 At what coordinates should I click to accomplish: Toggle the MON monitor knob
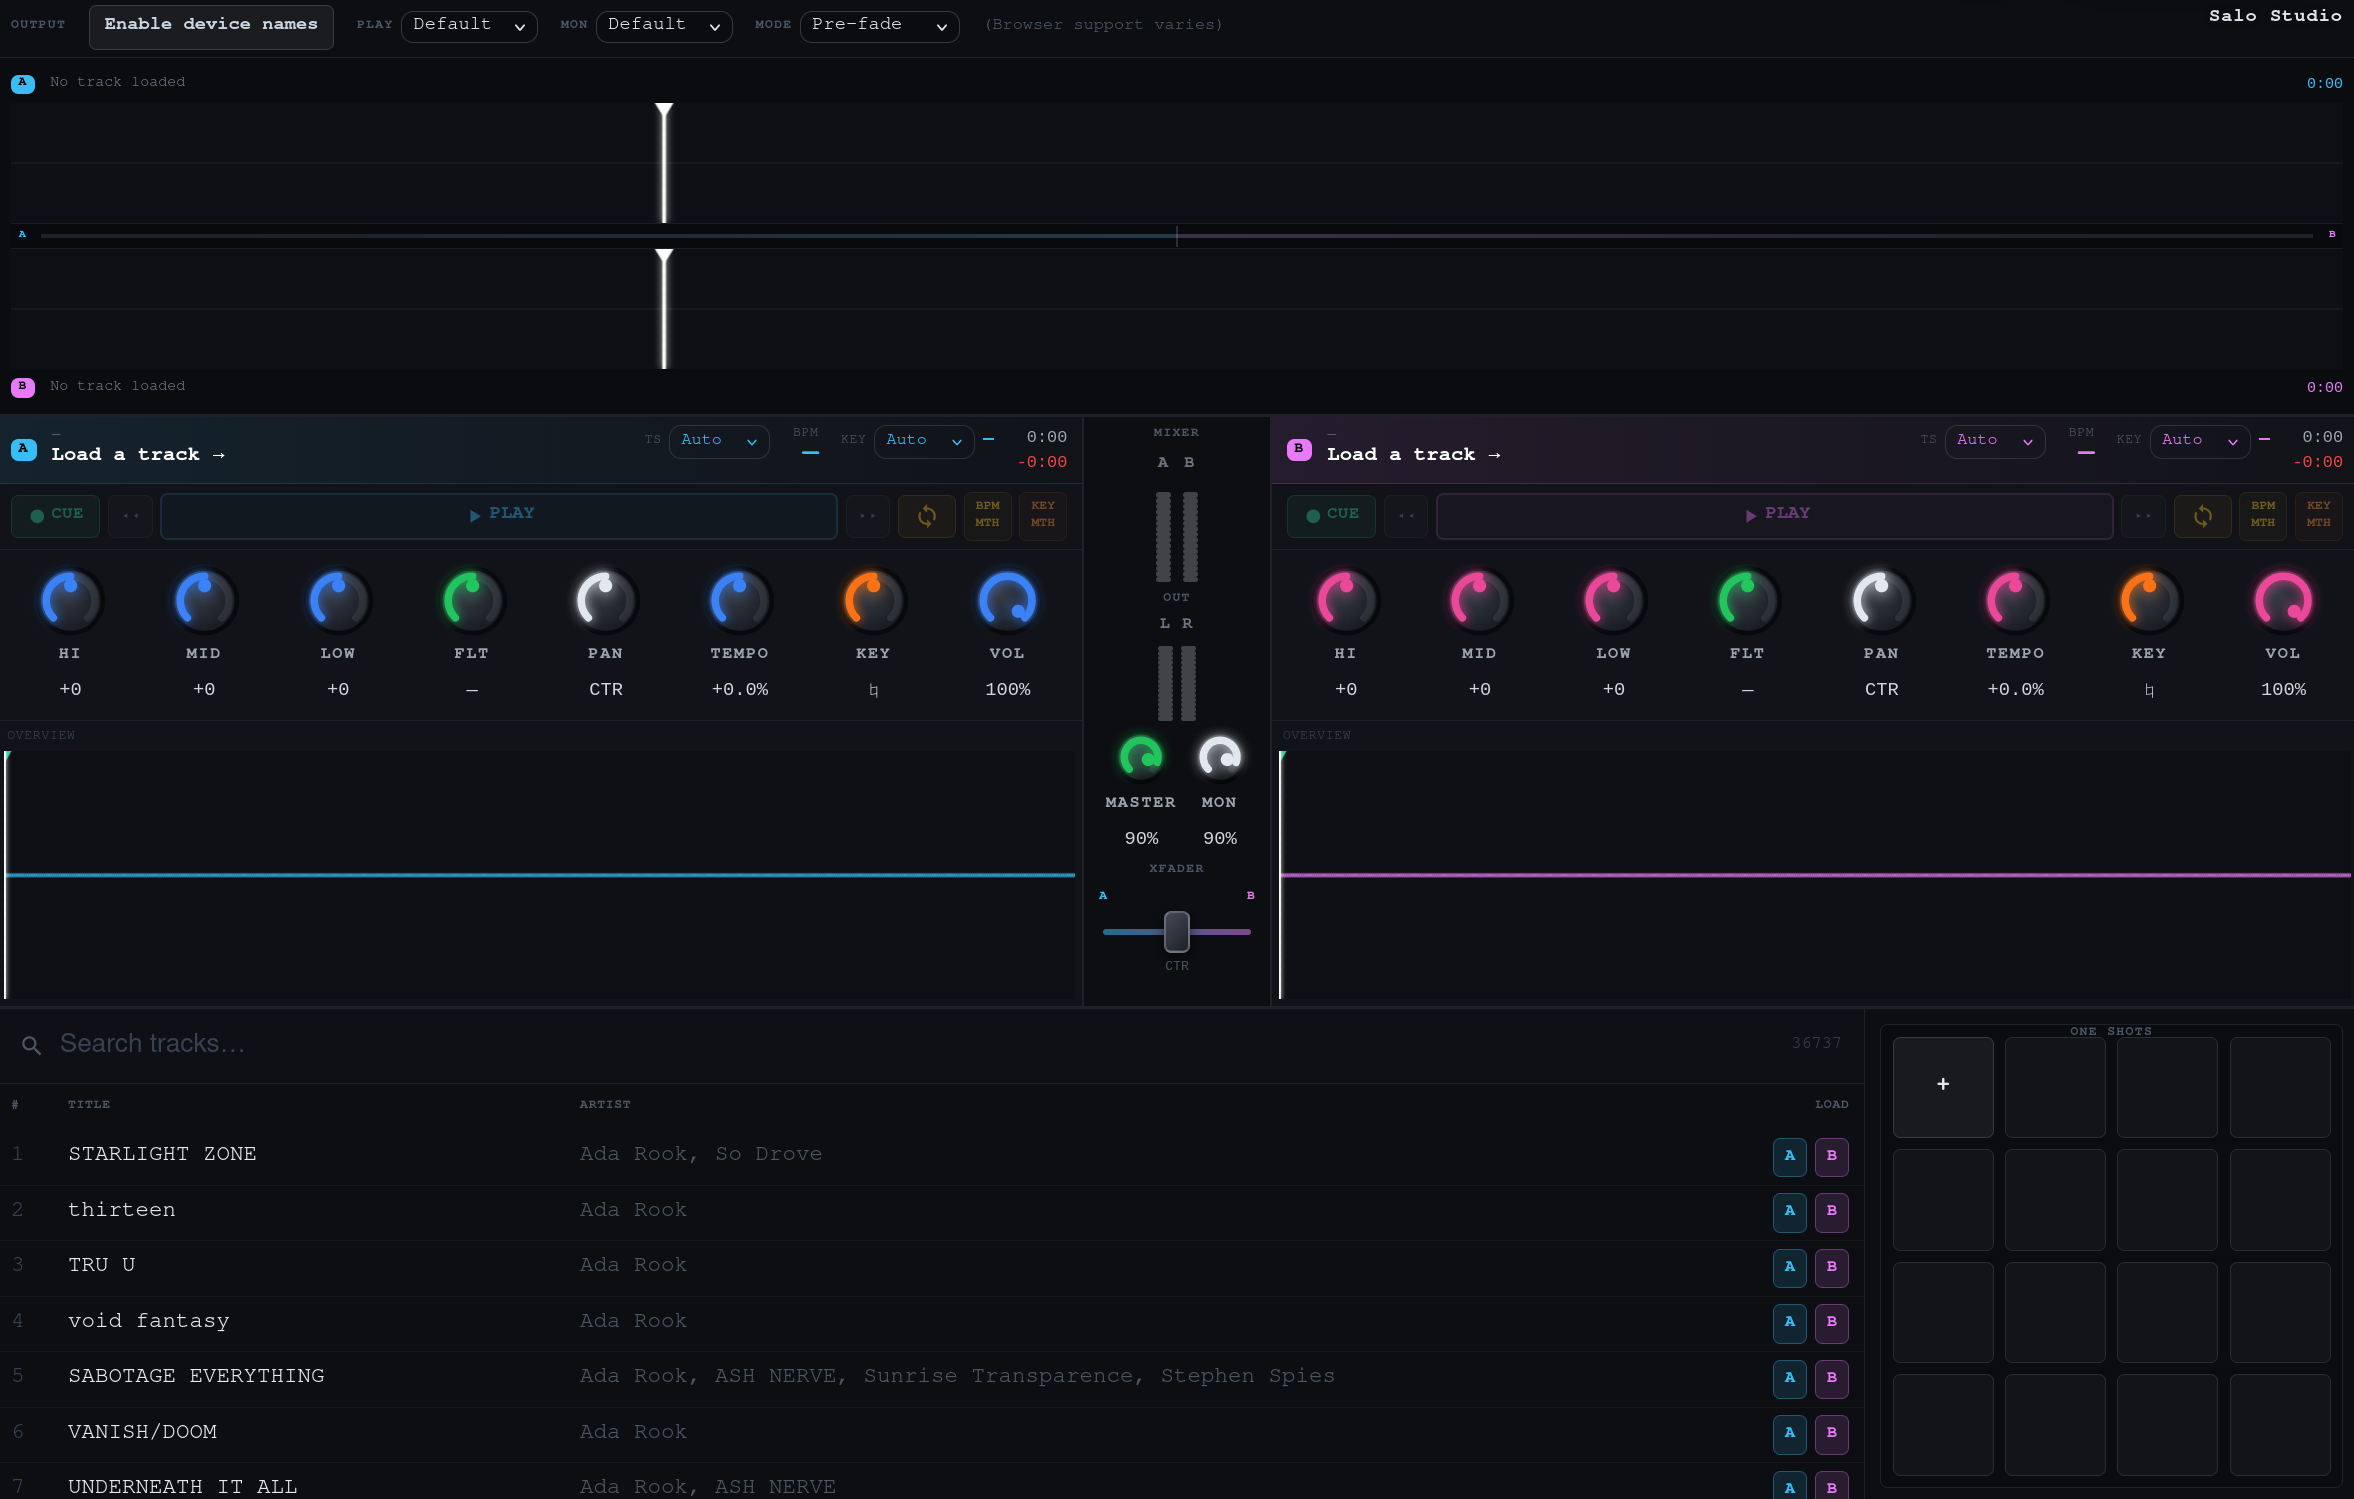click(x=1218, y=757)
